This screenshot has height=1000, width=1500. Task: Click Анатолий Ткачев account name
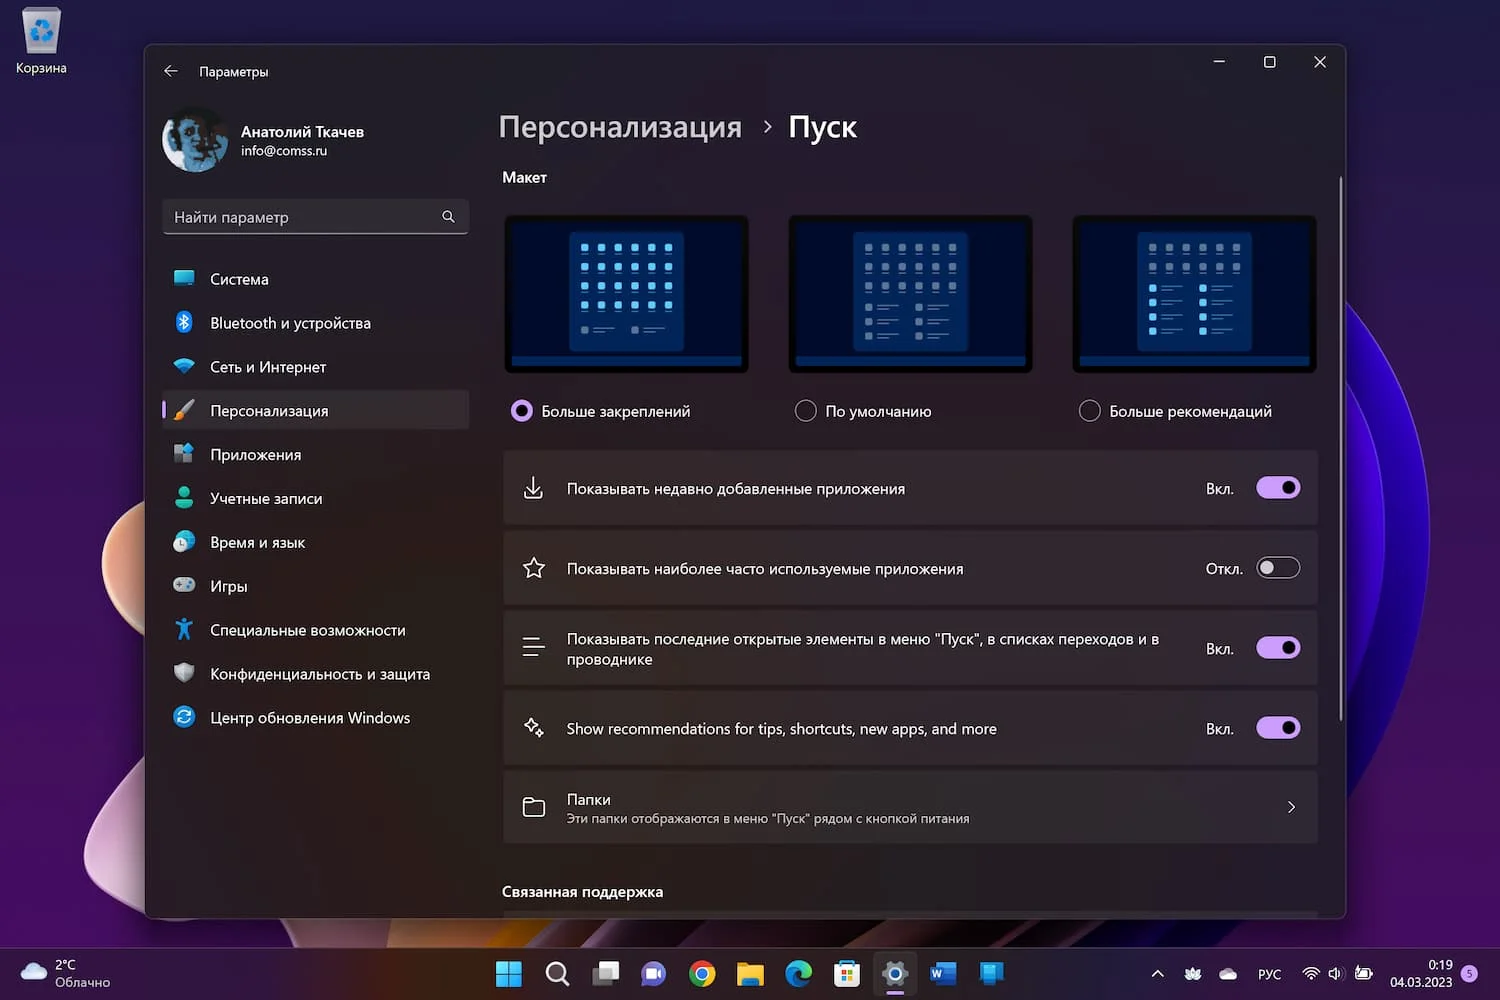pyautogui.click(x=302, y=132)
